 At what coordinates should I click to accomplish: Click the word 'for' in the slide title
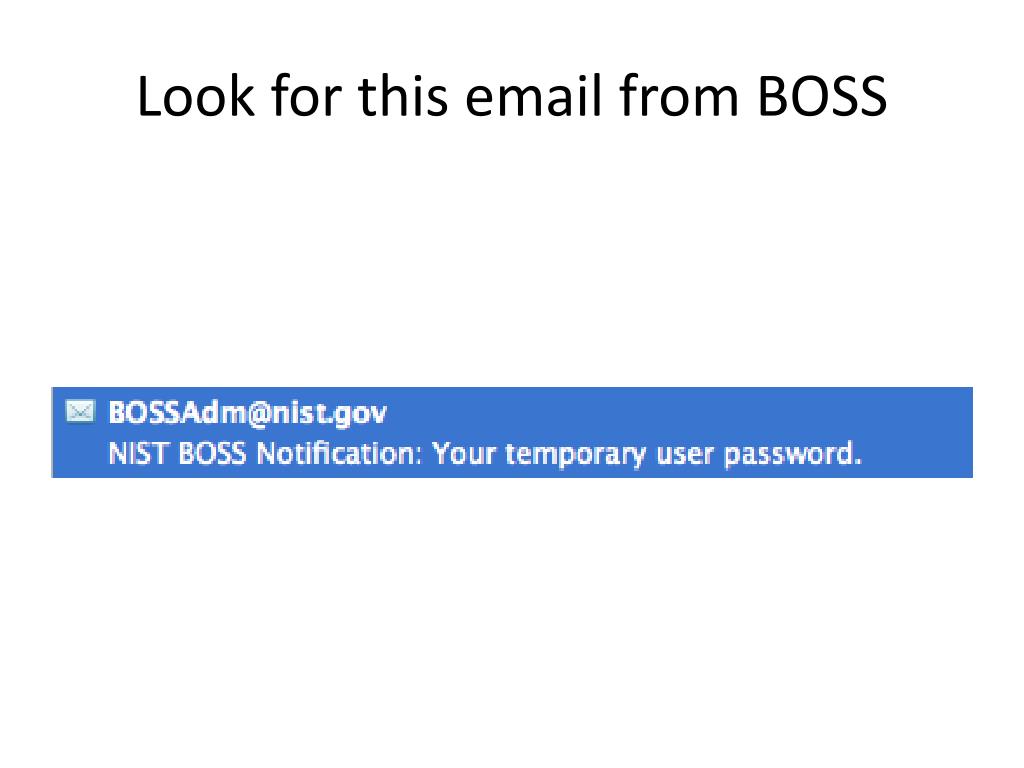click(306, 96)
